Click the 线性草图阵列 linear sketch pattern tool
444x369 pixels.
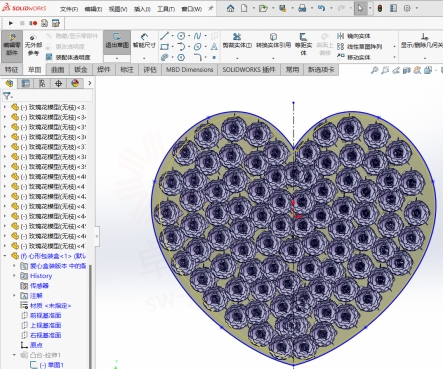click(359, 47)
